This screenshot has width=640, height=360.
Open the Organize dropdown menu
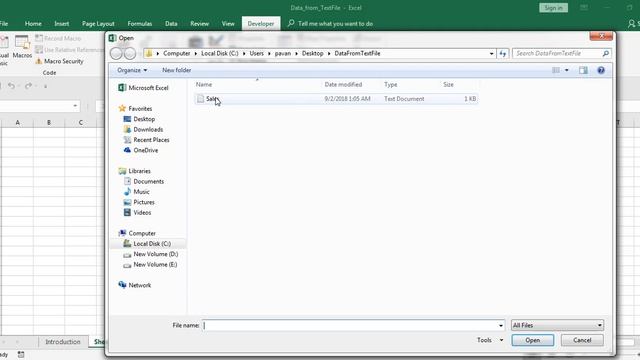132,70
